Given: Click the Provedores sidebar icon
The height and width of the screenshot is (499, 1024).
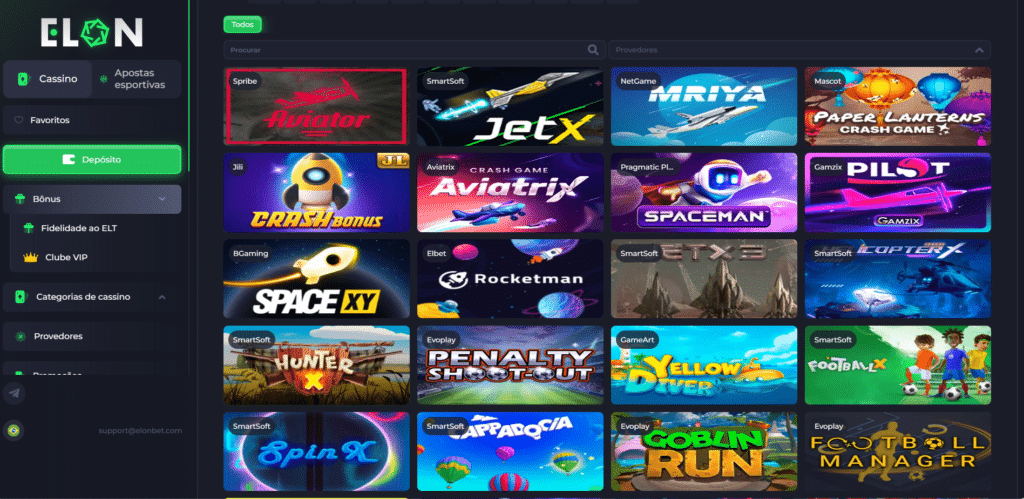Looking at the screenshot, I should click(x=20, y=336).
